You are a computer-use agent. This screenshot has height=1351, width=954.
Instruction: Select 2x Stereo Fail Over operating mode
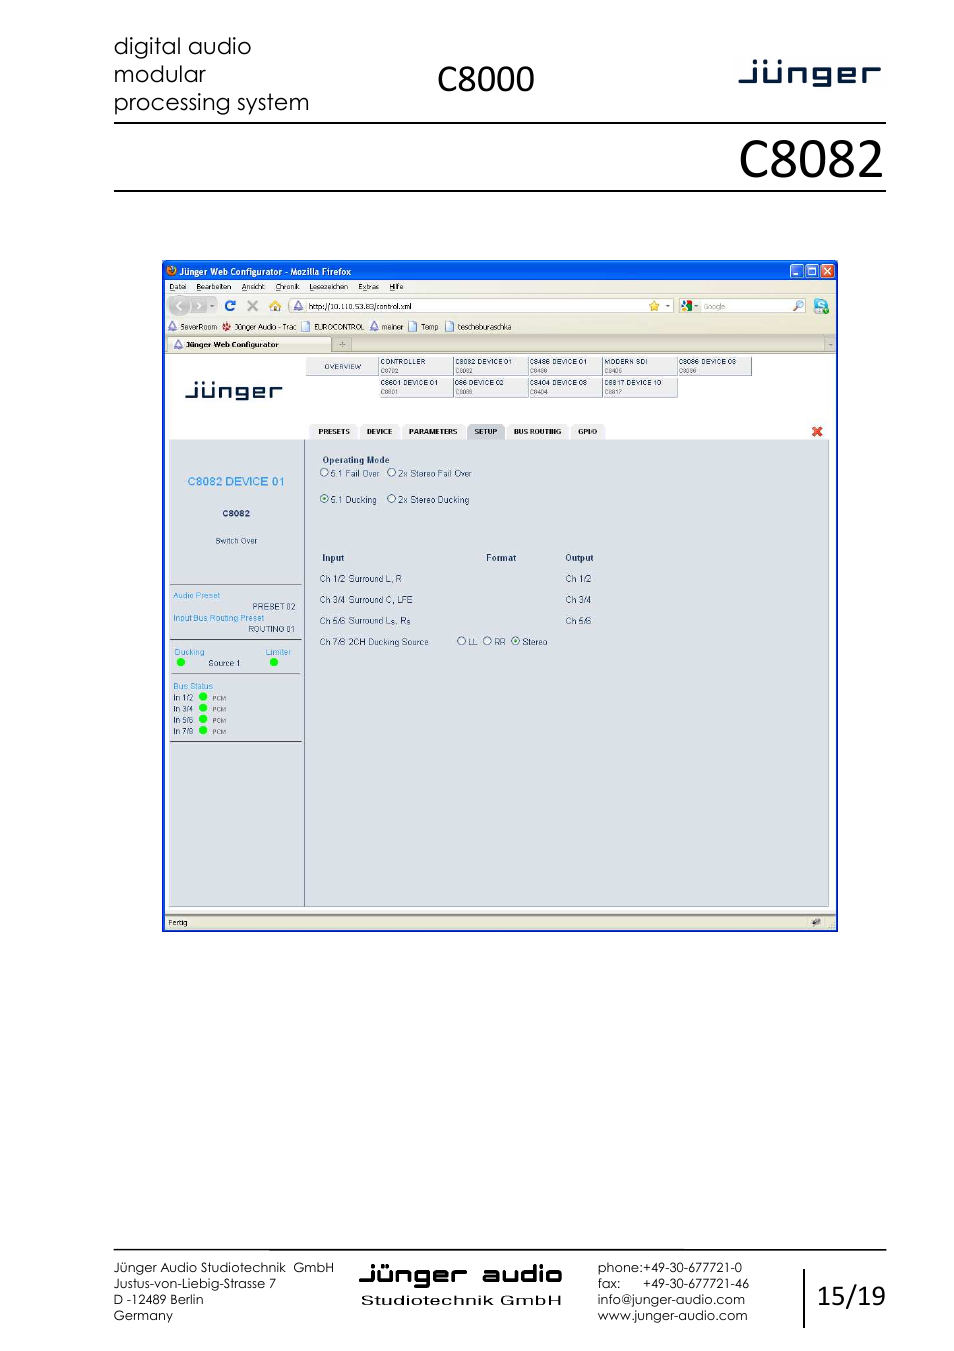(x=392, y=473)
